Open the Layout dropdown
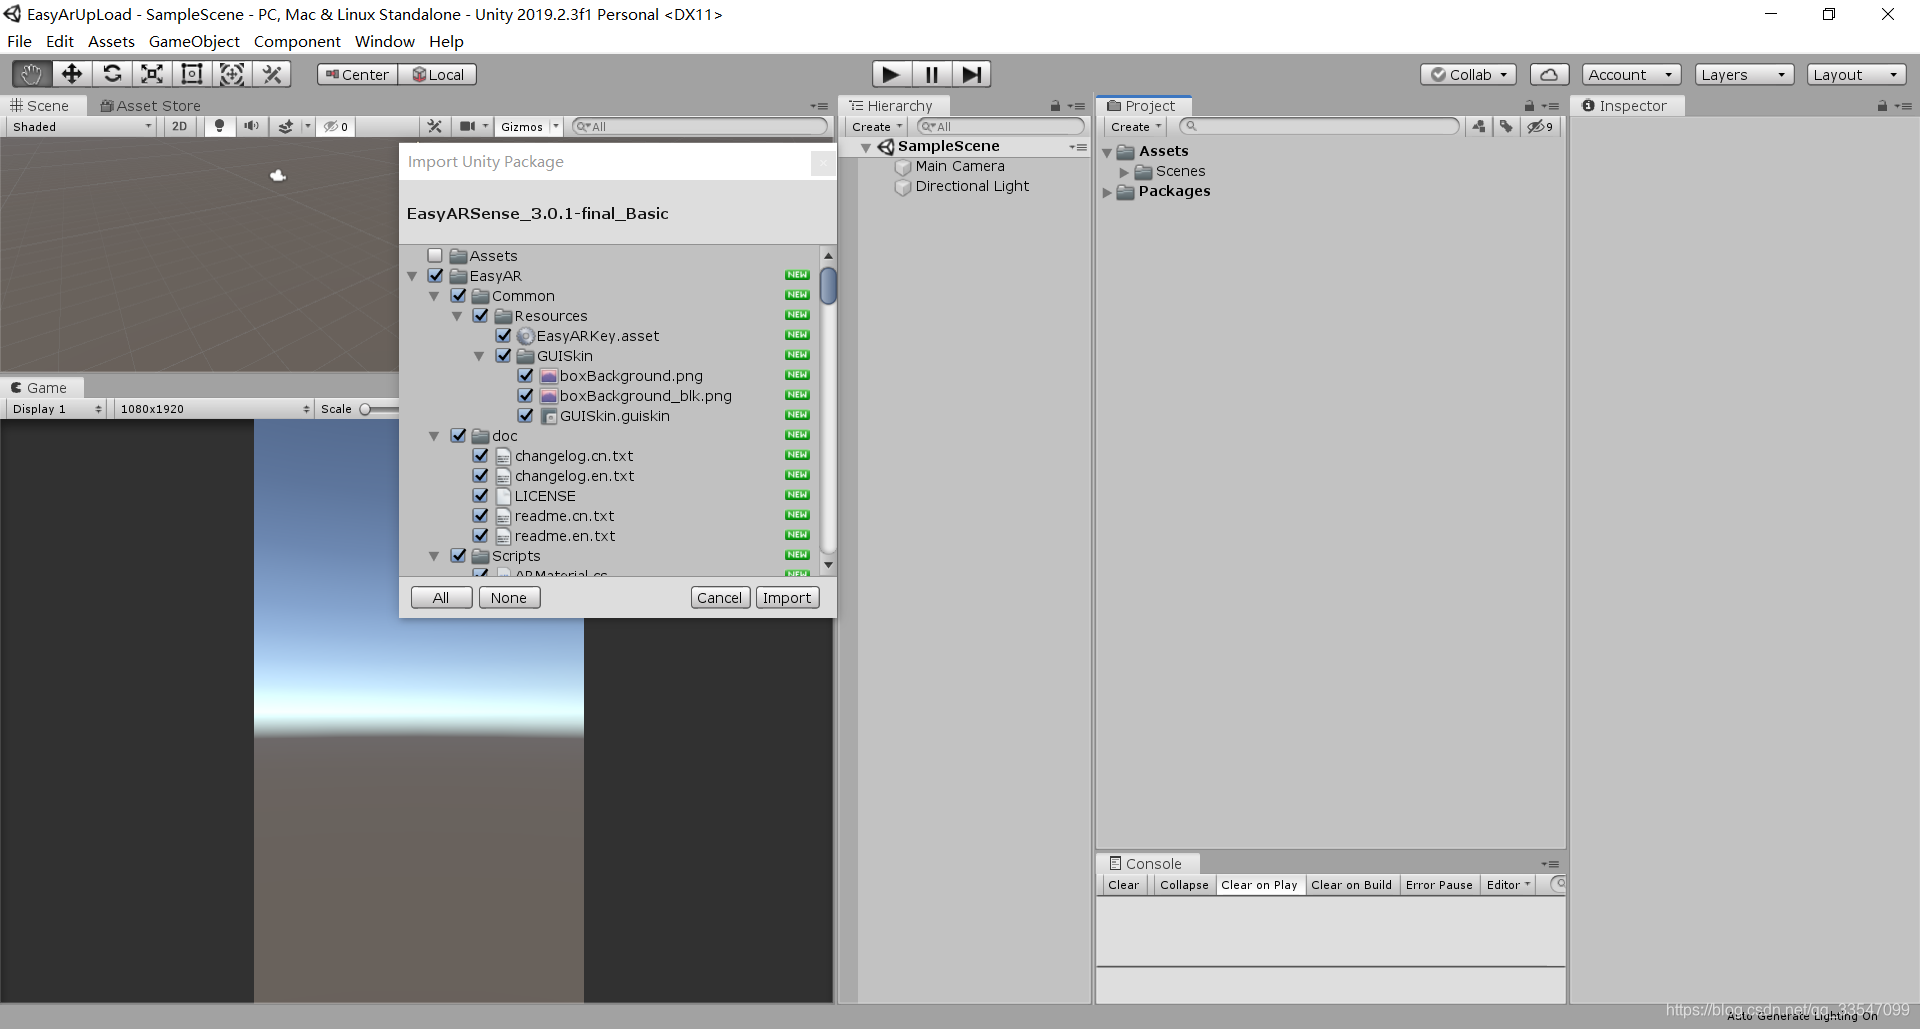Viewport: 1920px width, 1029px height. [1856, 75]
